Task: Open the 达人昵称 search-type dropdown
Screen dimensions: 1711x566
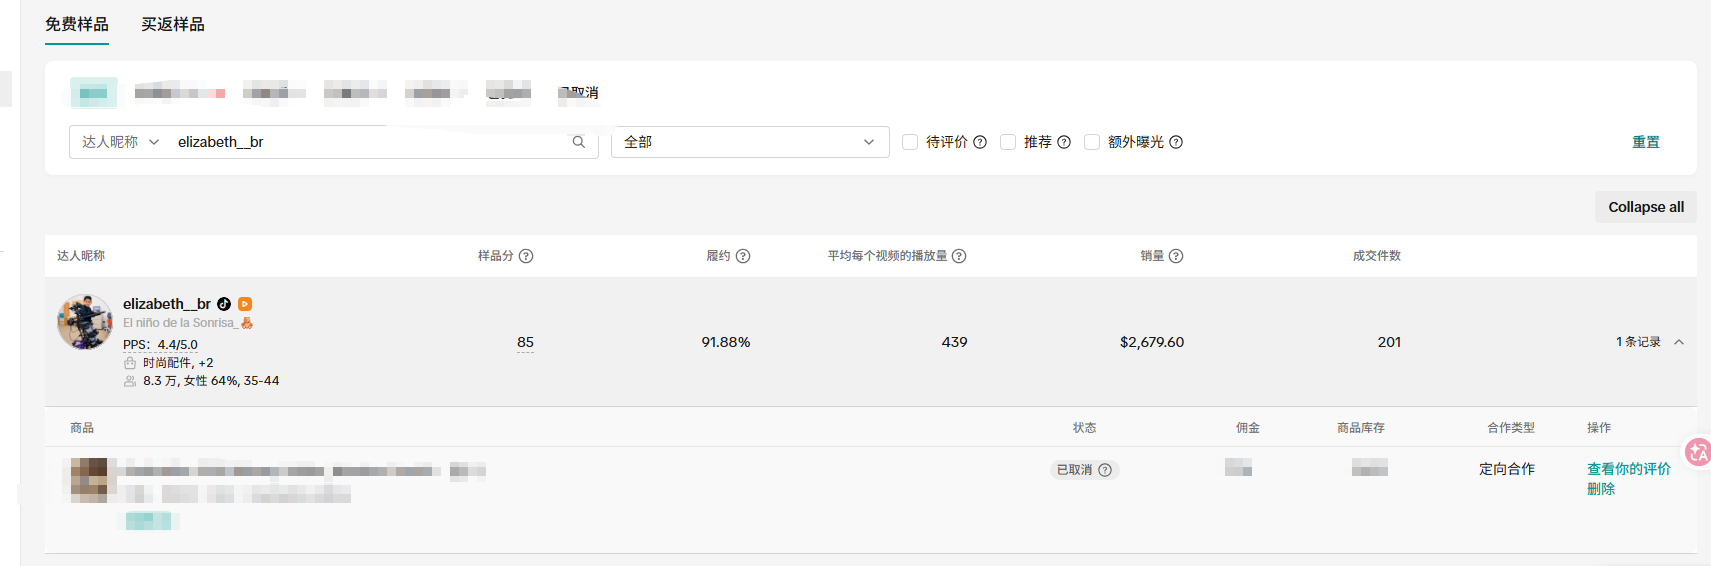Action: 120,142
